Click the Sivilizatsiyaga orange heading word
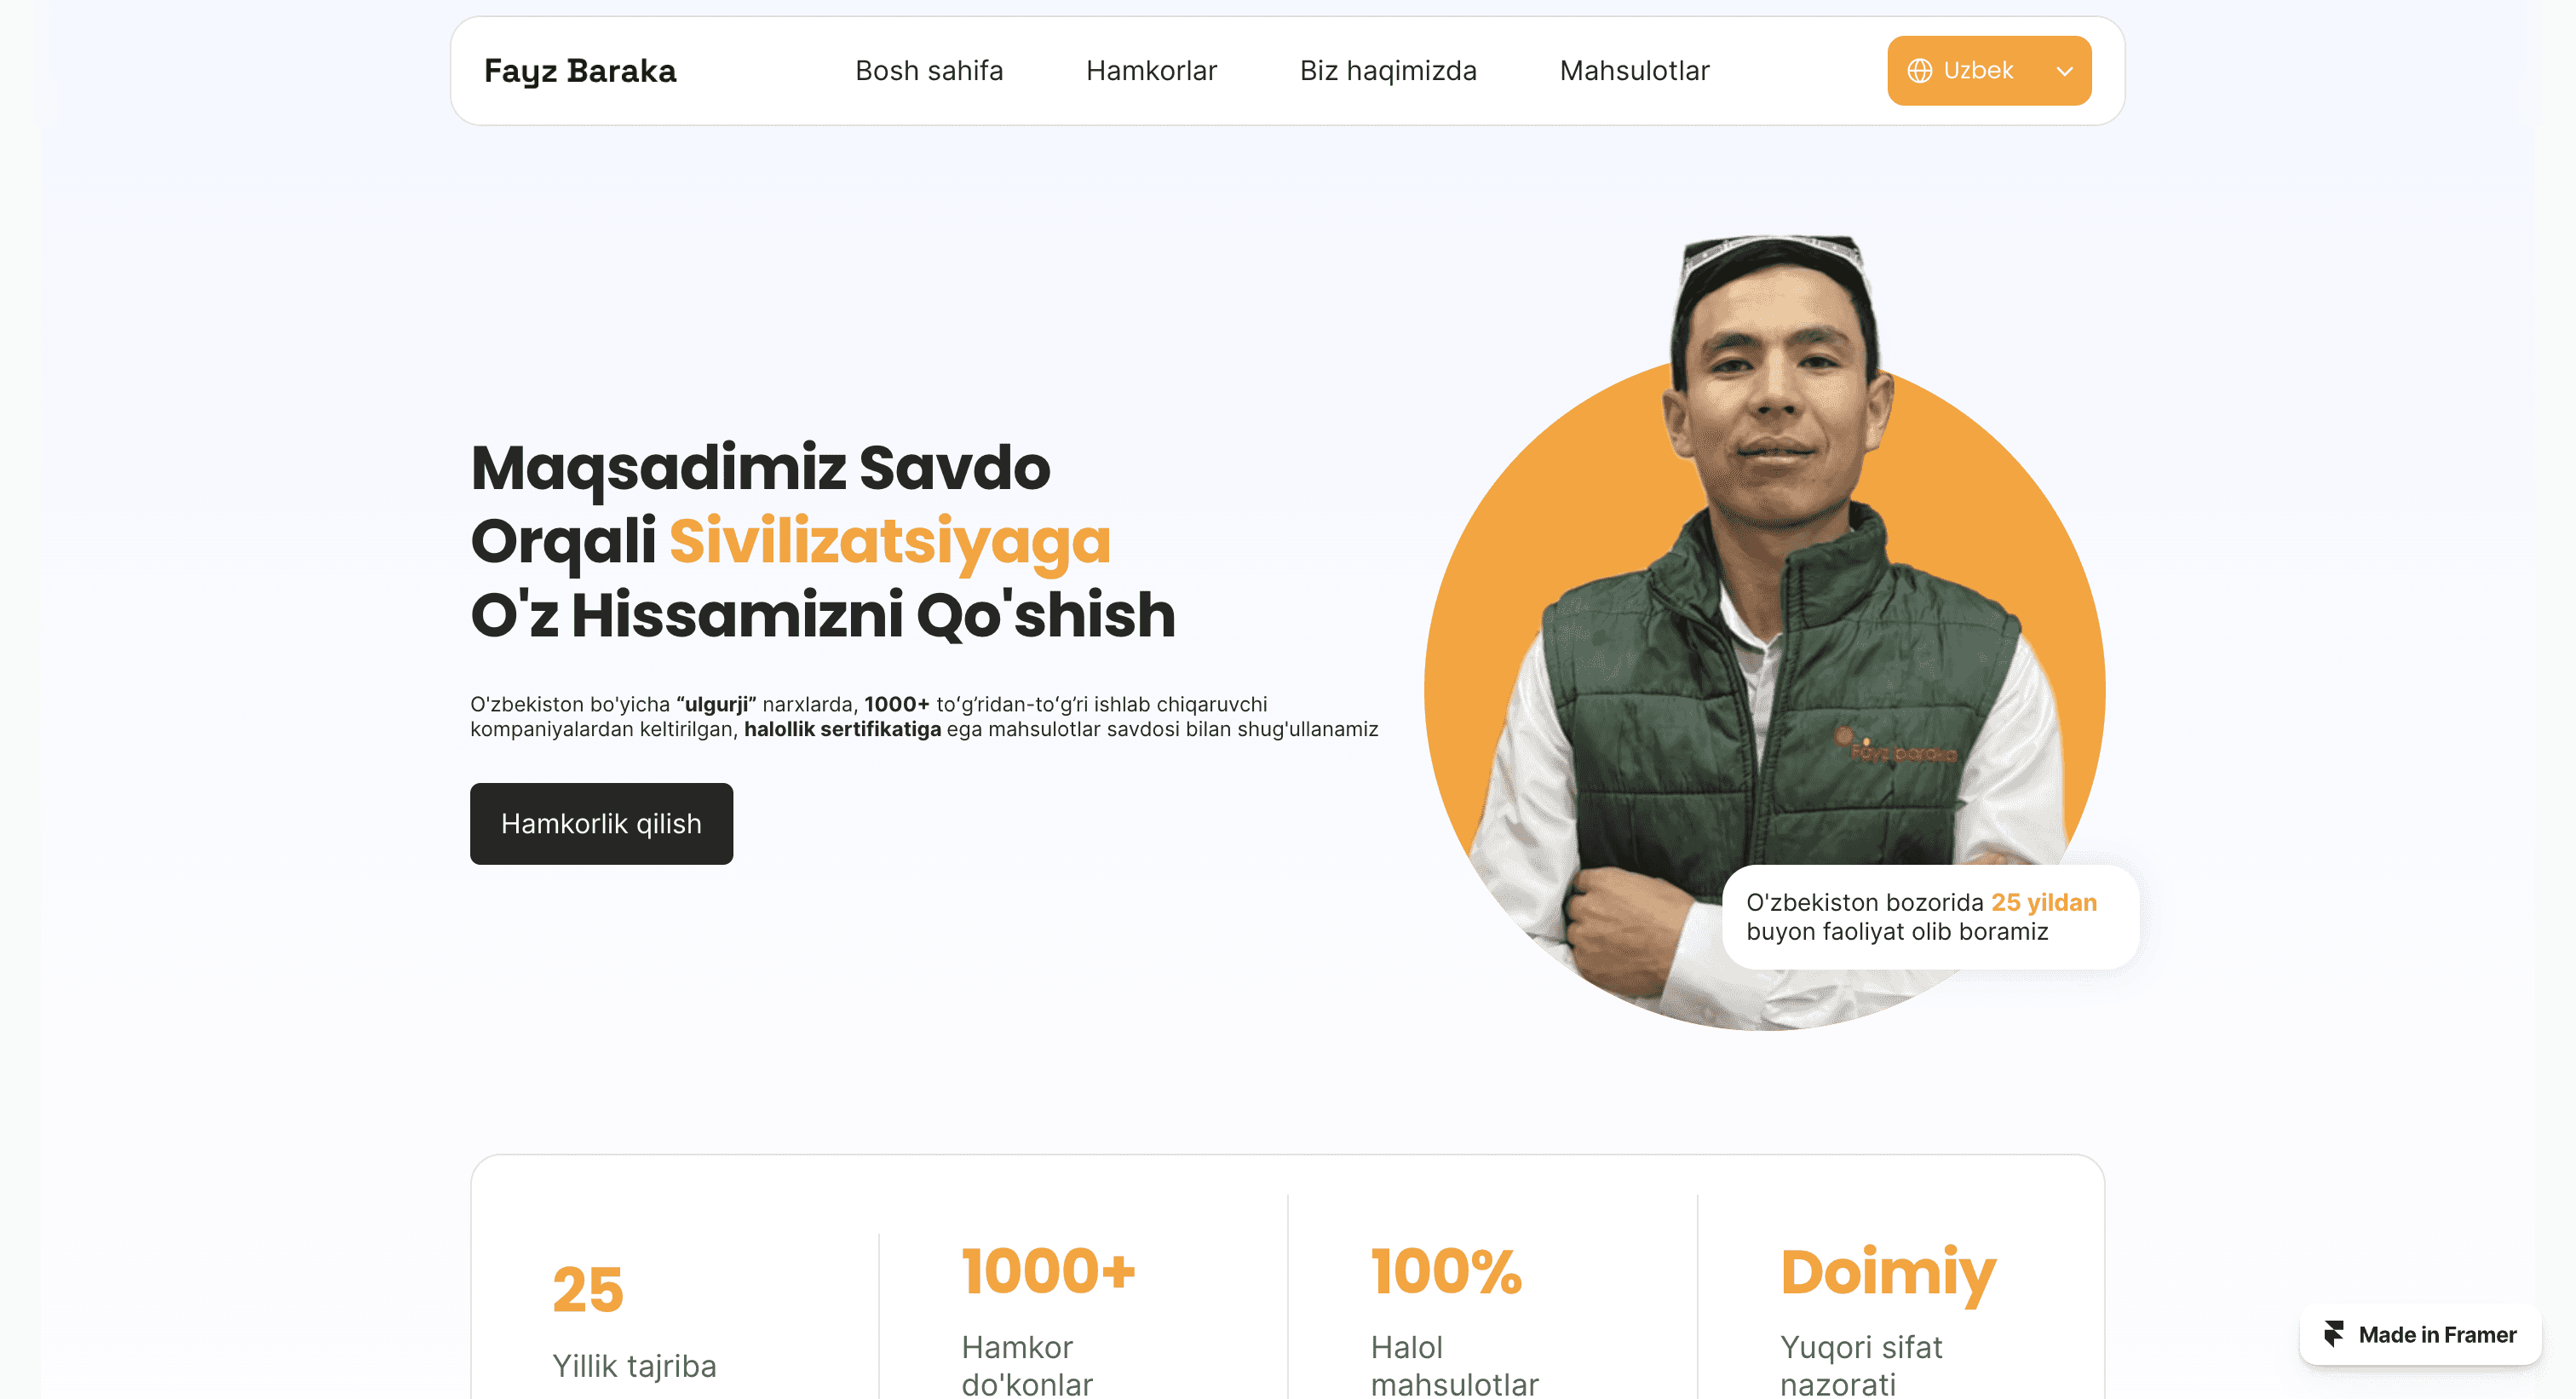 point(889,541)
